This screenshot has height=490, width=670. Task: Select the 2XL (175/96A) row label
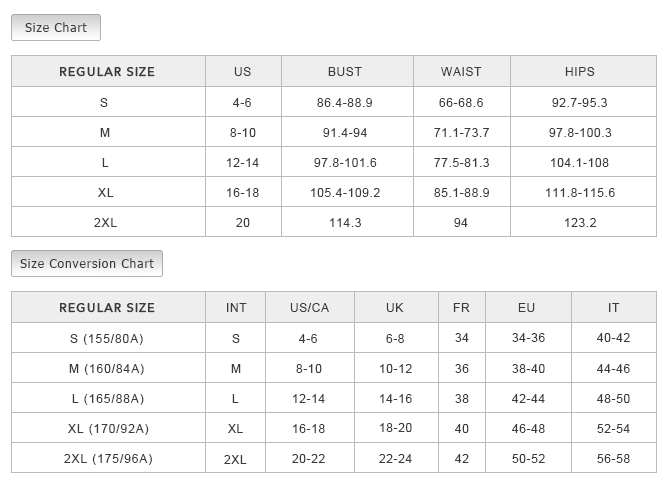click(x=107, y=459)
